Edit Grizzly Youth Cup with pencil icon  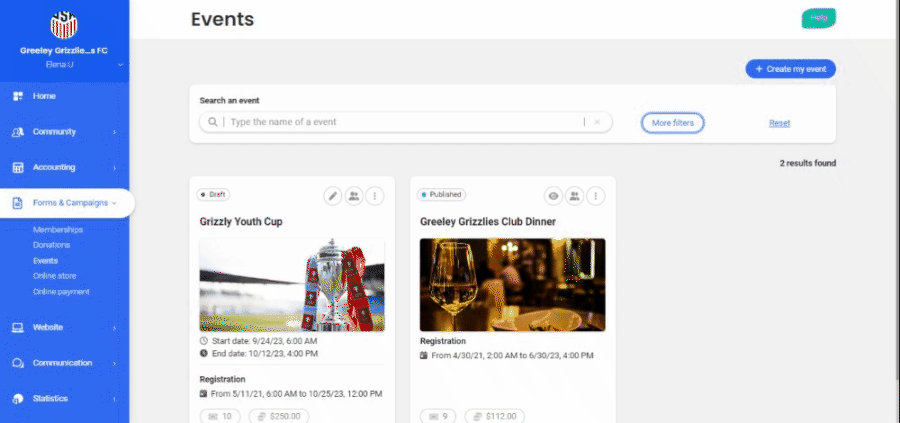pyautogui.click(x=332, y=196)
